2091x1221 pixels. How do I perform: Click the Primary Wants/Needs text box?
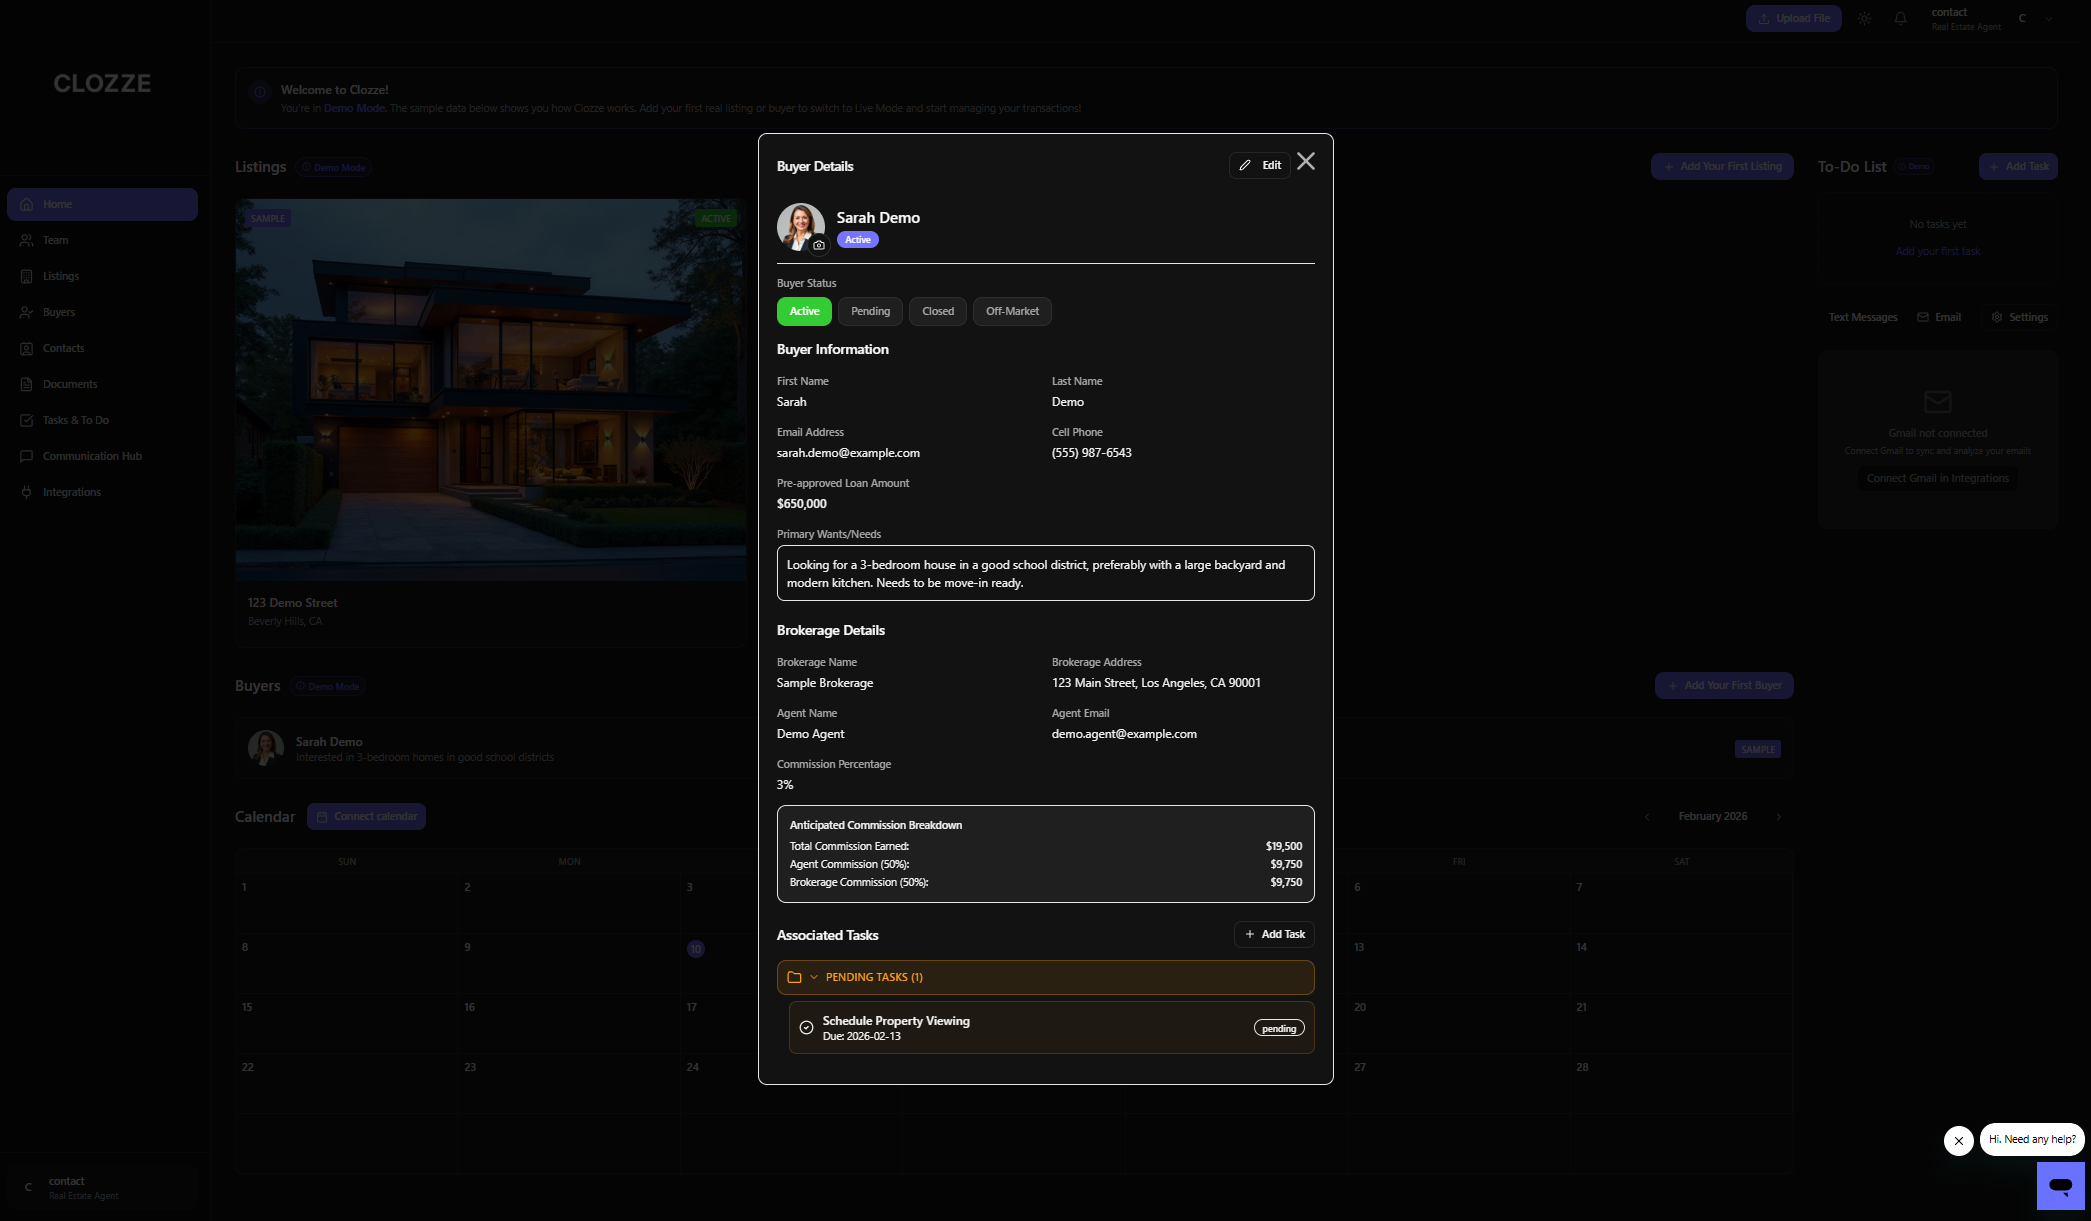[1045, 573]
